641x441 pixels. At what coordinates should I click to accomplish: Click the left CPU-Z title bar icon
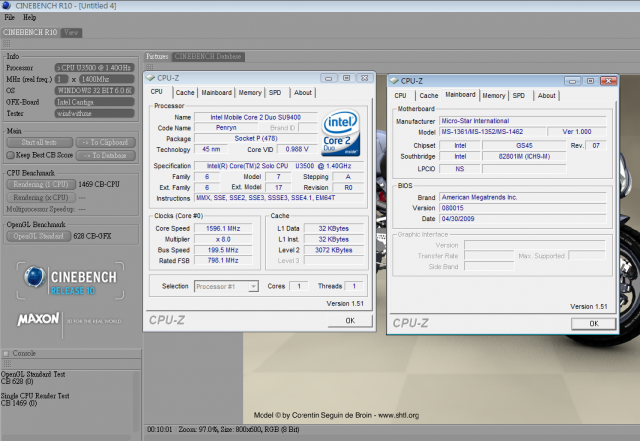pyautogui.click(x=150, y=78)
